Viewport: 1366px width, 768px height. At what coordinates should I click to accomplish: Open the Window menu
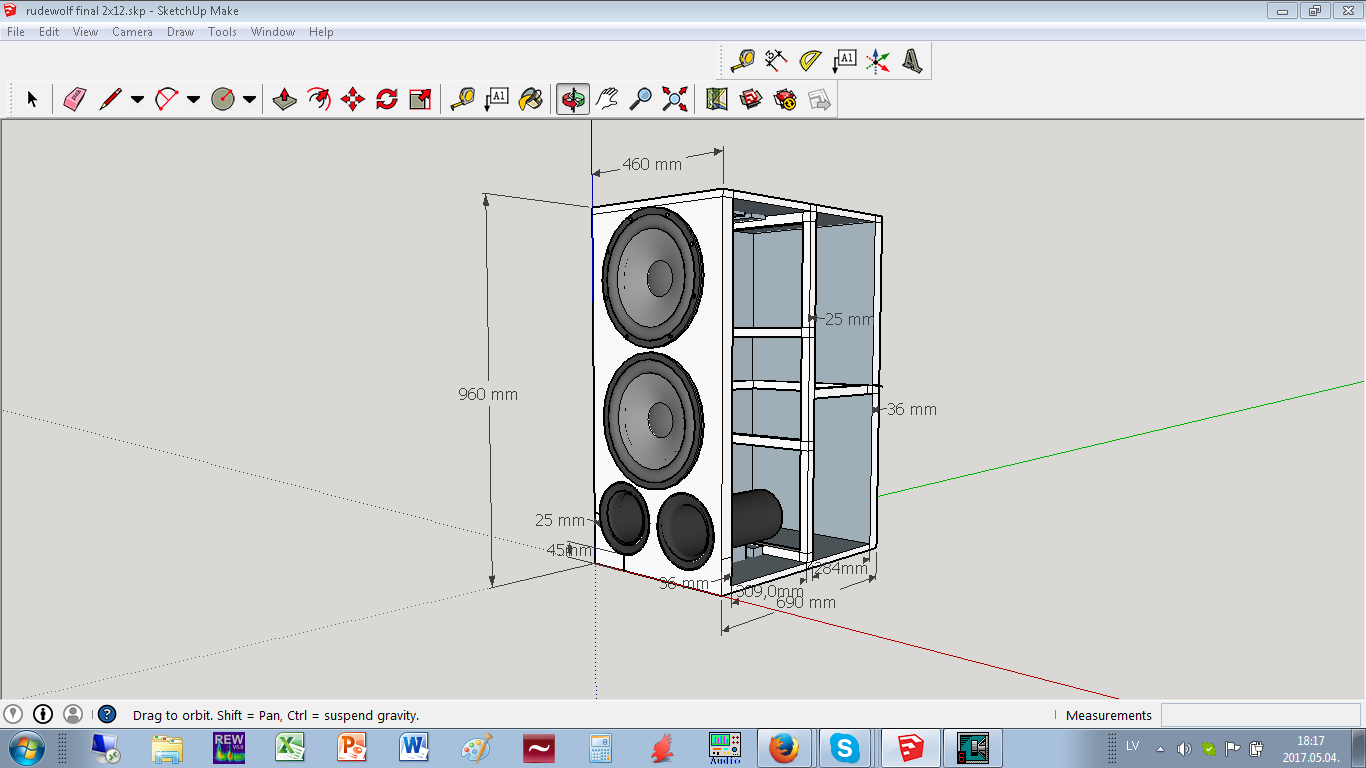pos(272,32)
